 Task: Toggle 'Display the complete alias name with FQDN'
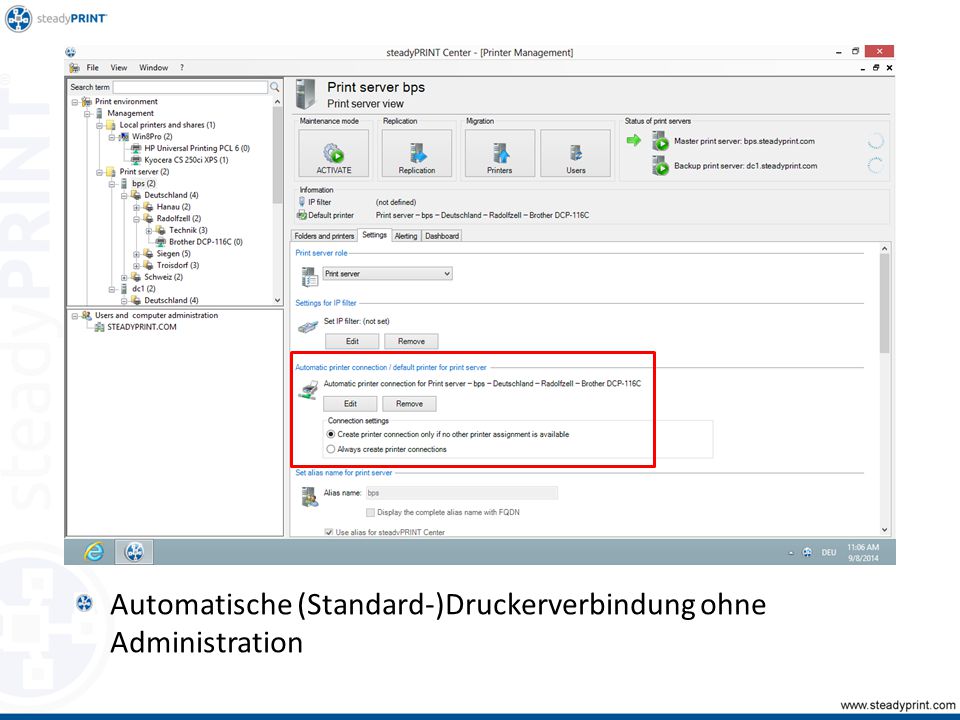coord(370,512)
